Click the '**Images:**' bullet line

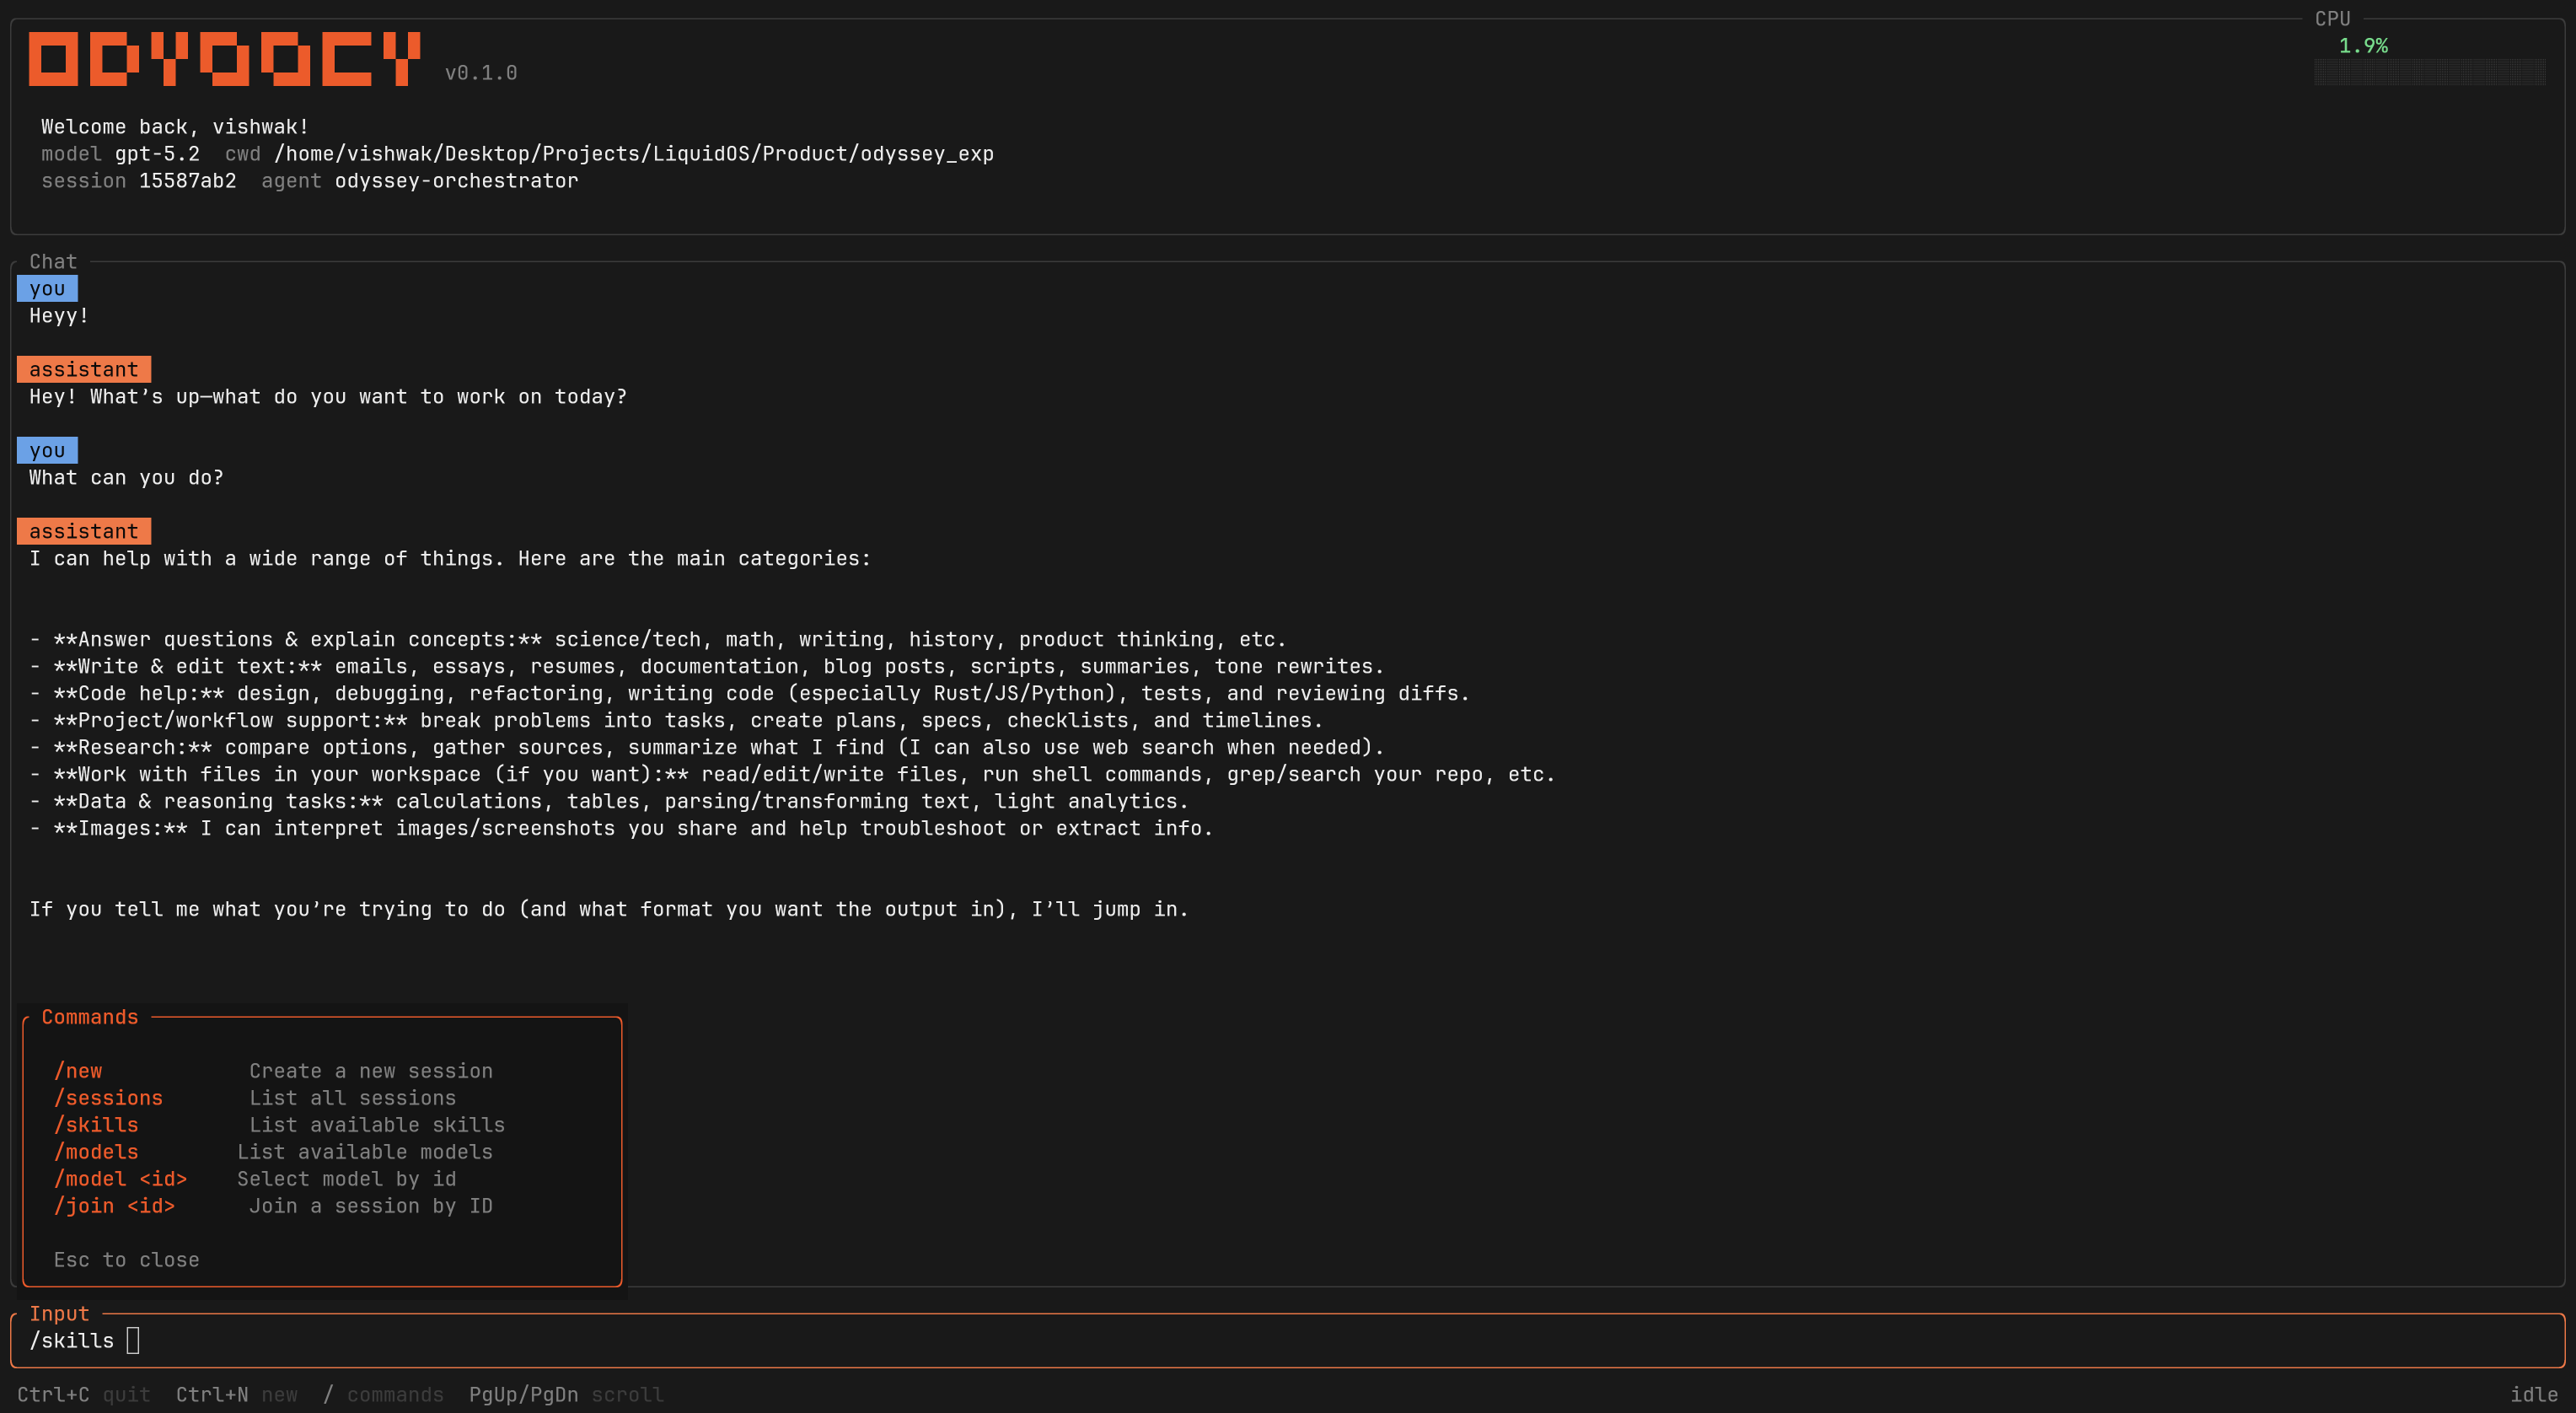pyautogui.click(x=621, y=829)
